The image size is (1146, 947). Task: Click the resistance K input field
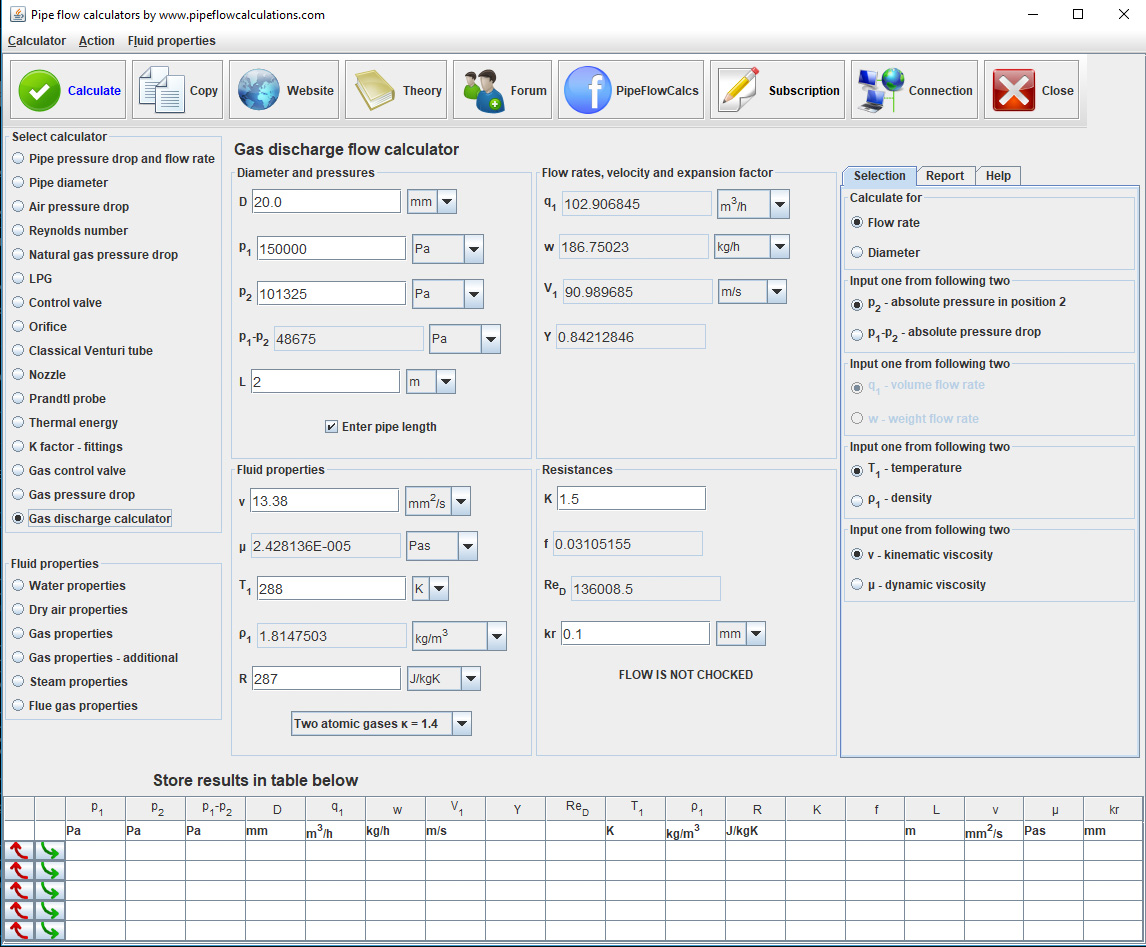(x=631, y=499)
